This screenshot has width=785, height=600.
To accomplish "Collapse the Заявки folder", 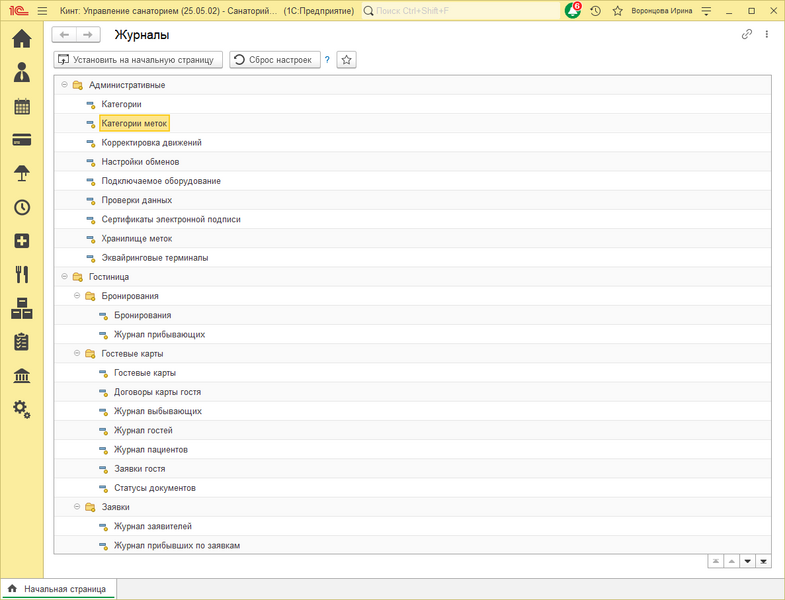I will (x=77, y=506).
